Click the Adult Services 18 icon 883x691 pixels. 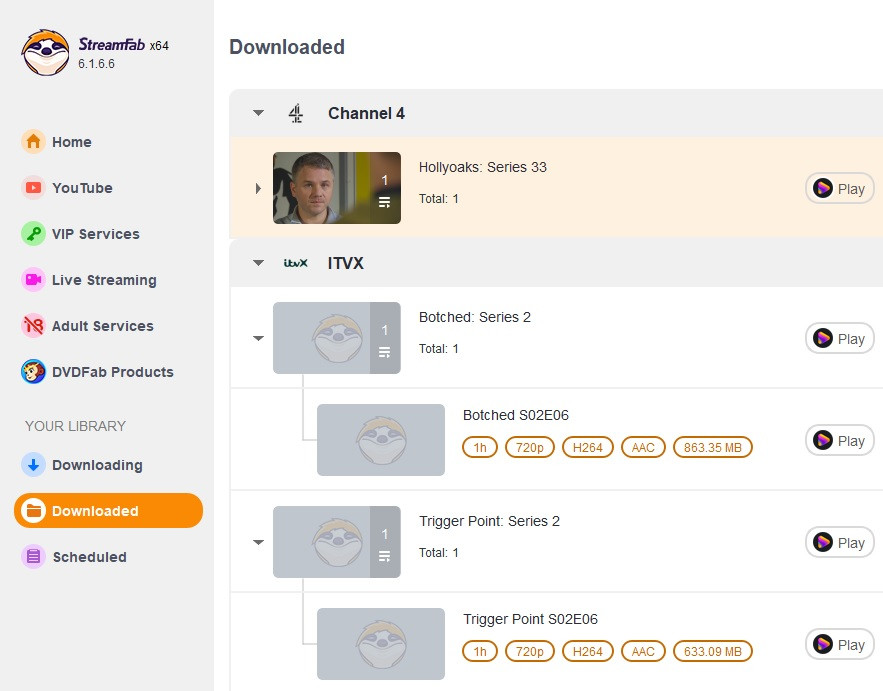(33, 326)
